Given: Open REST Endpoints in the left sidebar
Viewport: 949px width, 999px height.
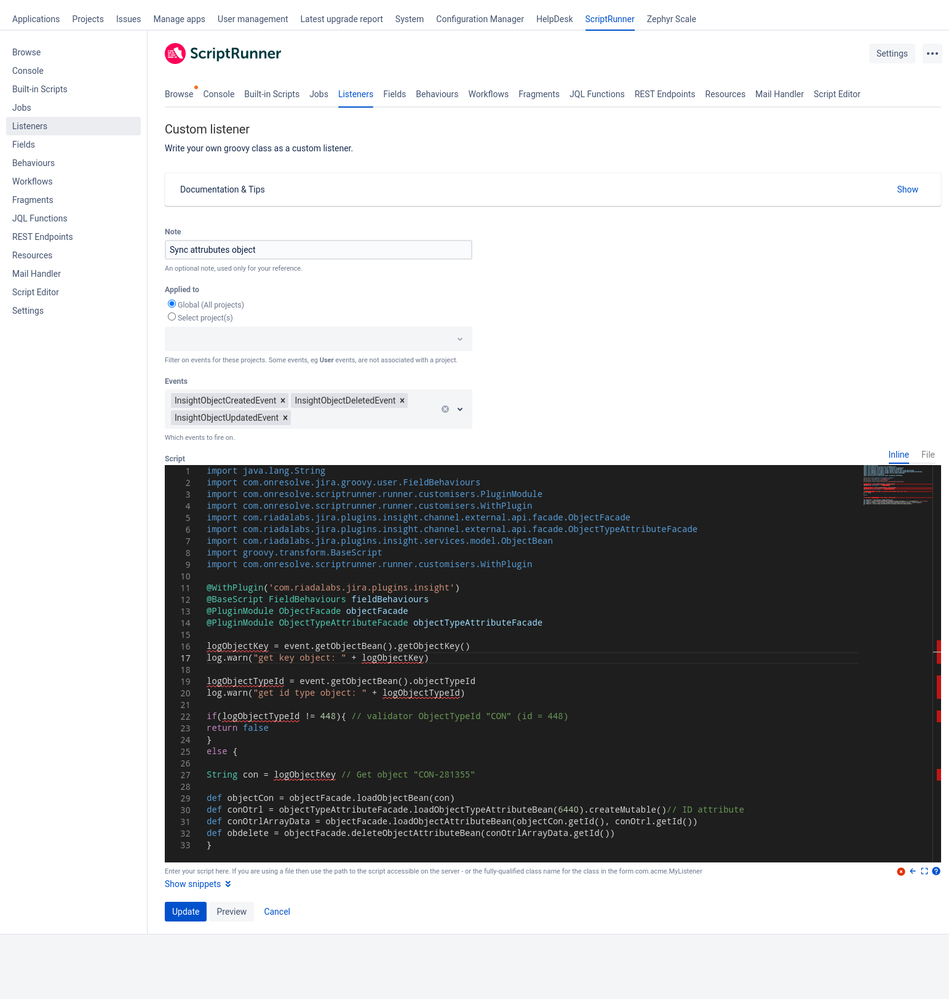Looking at the screenshot, I should click(x=73, y=237).
